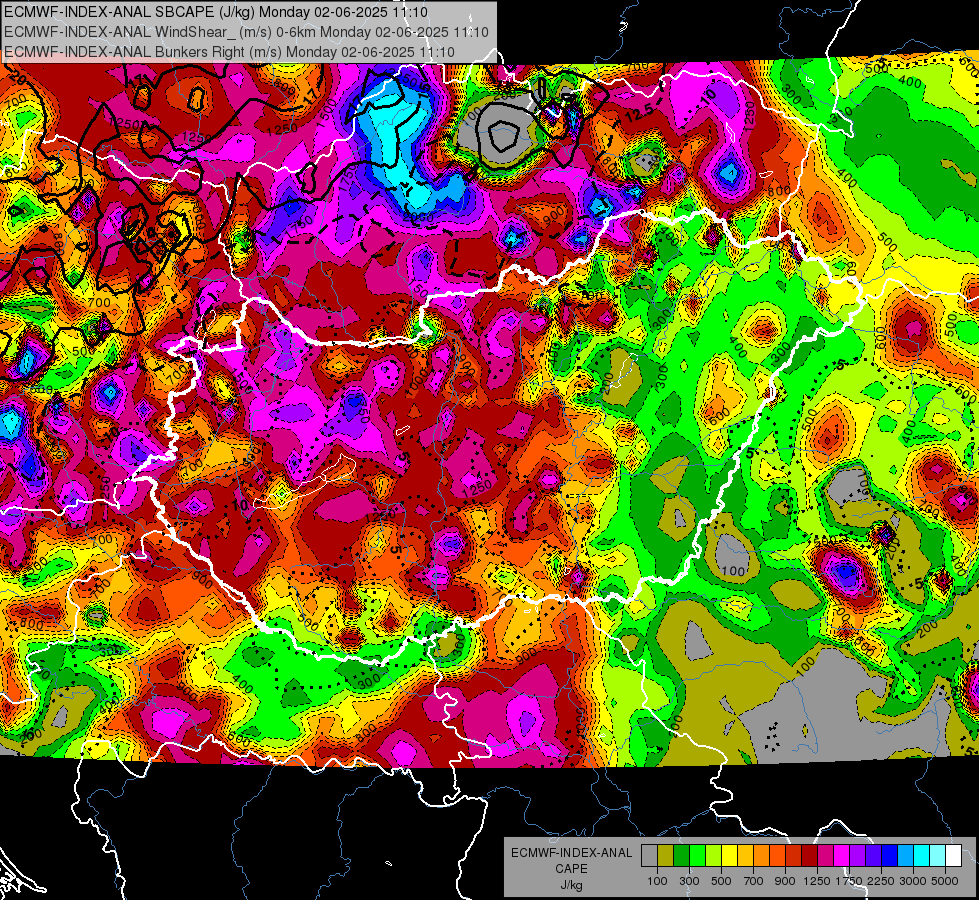Click the 500 value on the legend scale

[x=721, y=881]
